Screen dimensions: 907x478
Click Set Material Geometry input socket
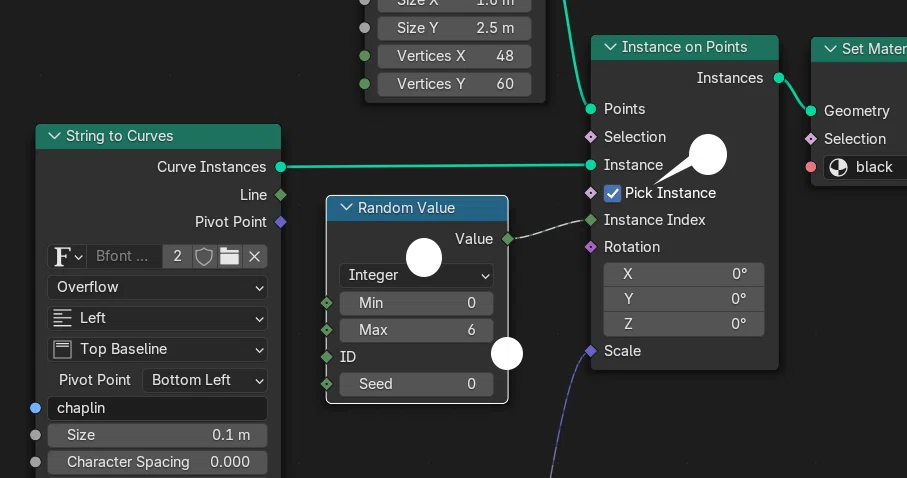(x=811, y=111)
